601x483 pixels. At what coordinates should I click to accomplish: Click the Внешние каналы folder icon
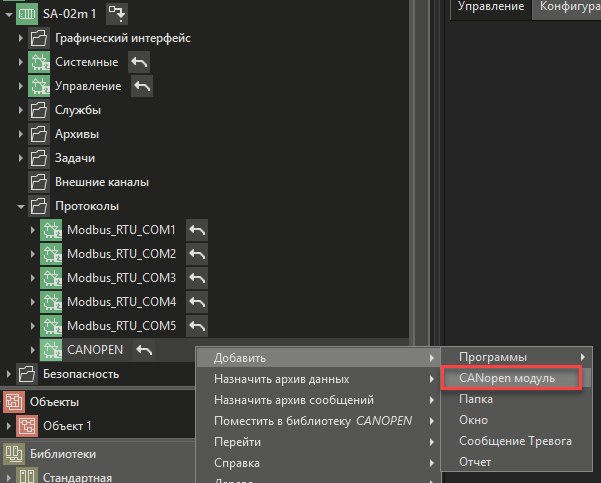pyautogui.click(x=39, y=182)
